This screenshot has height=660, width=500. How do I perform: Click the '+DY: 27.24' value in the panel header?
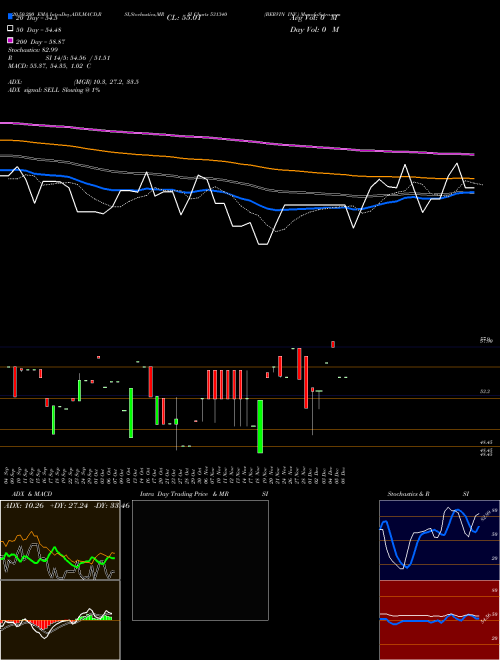coord(70,506)
